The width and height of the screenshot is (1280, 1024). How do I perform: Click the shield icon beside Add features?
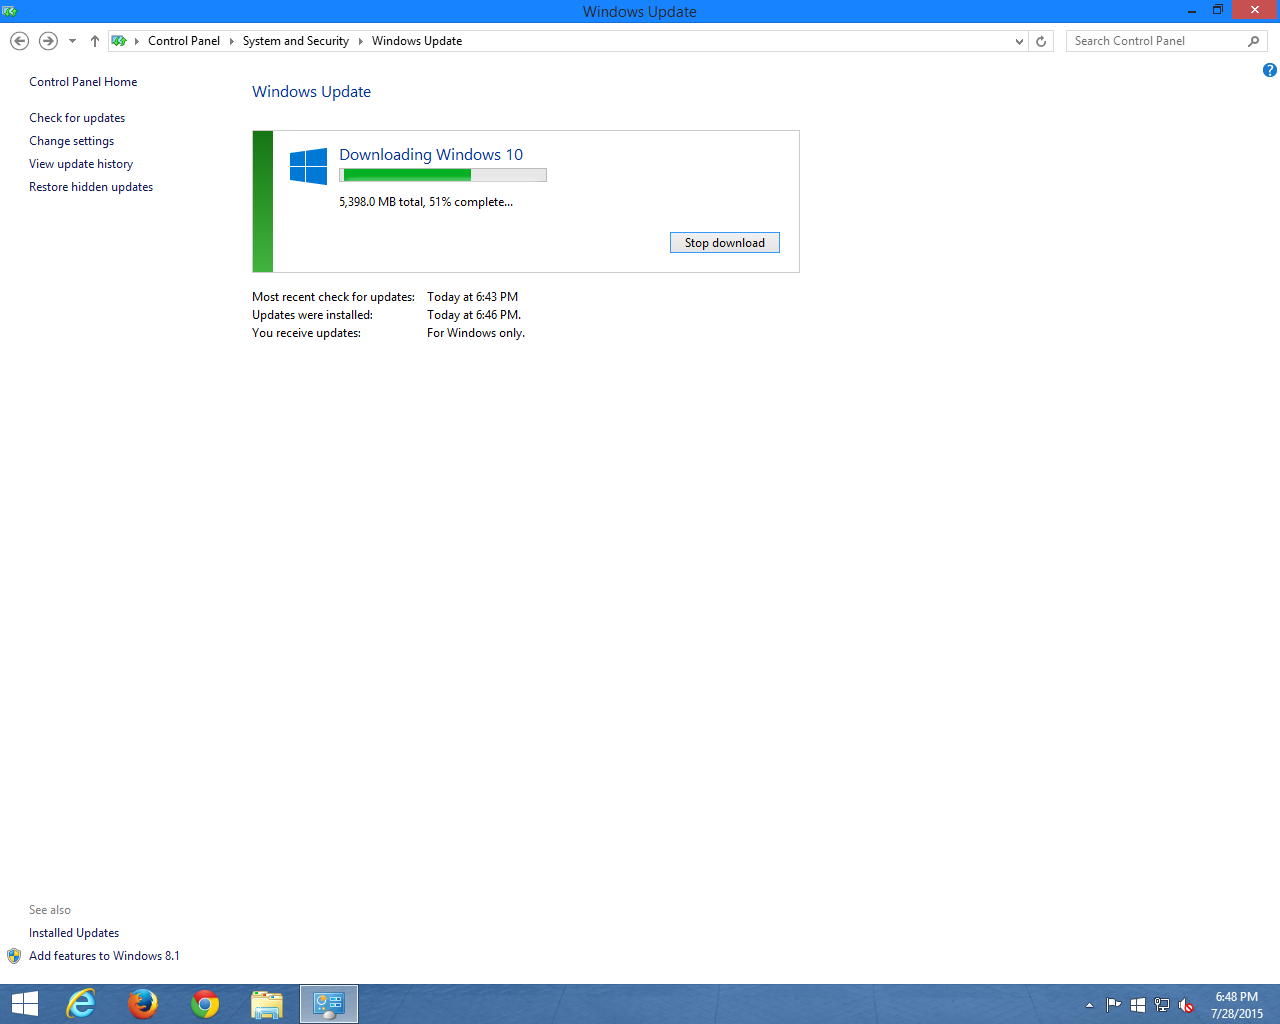click(x=14, y=956)
